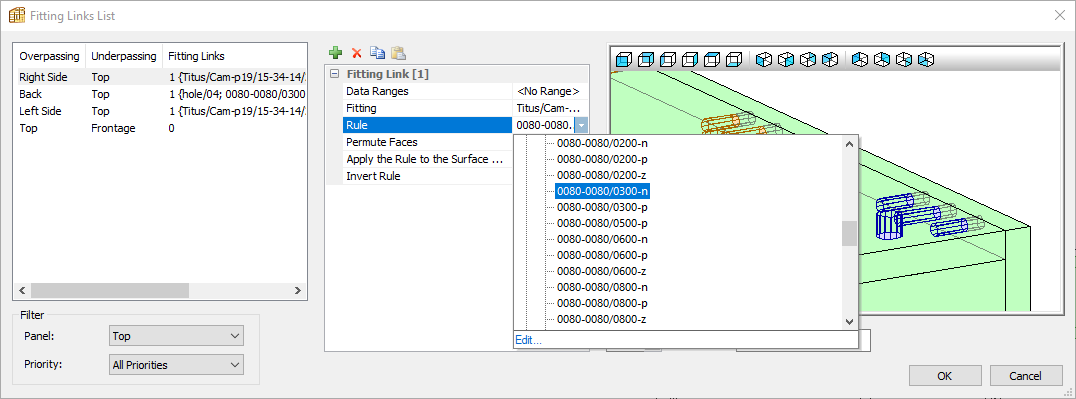Image resolution: width=1076 pixels, height=399 pixels.
Task: Close the Fitting Links List dialog
Action: tap(1060, 15)
